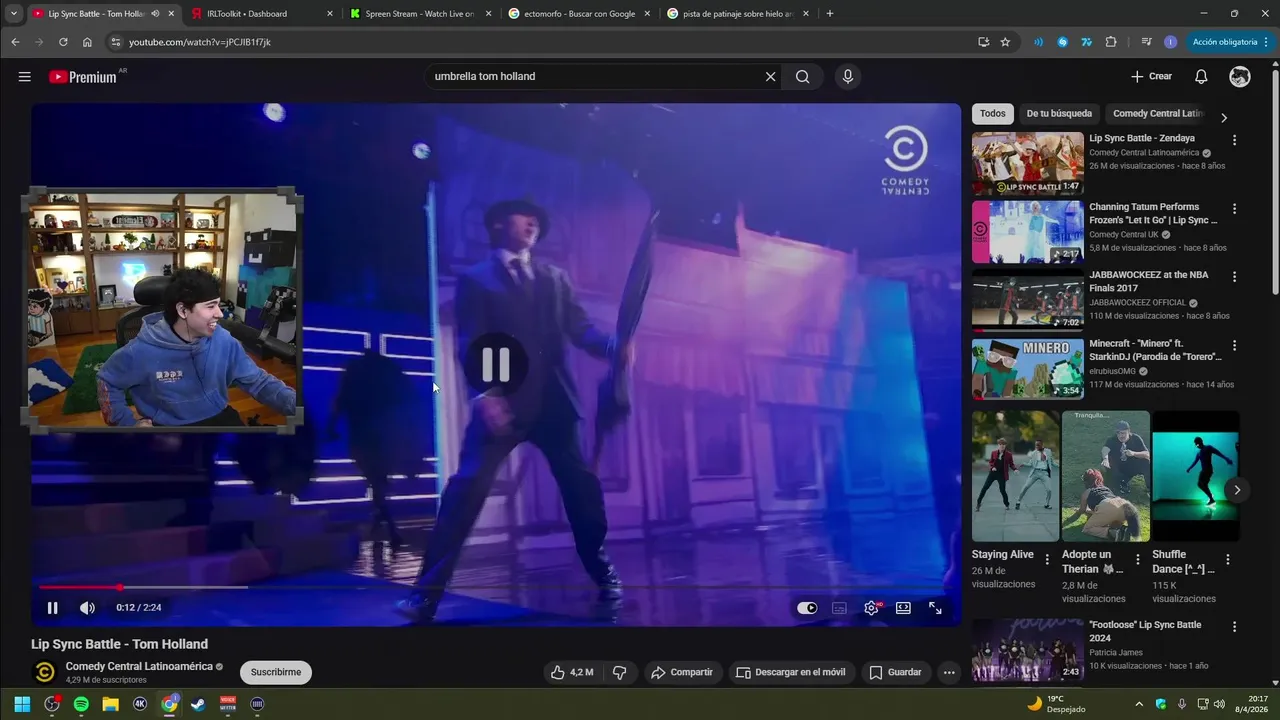Open options for JABBAWOCKEEZ video
Image resolution: width=1280 pixels, height=720 pixels.
tap(1234, 277)
